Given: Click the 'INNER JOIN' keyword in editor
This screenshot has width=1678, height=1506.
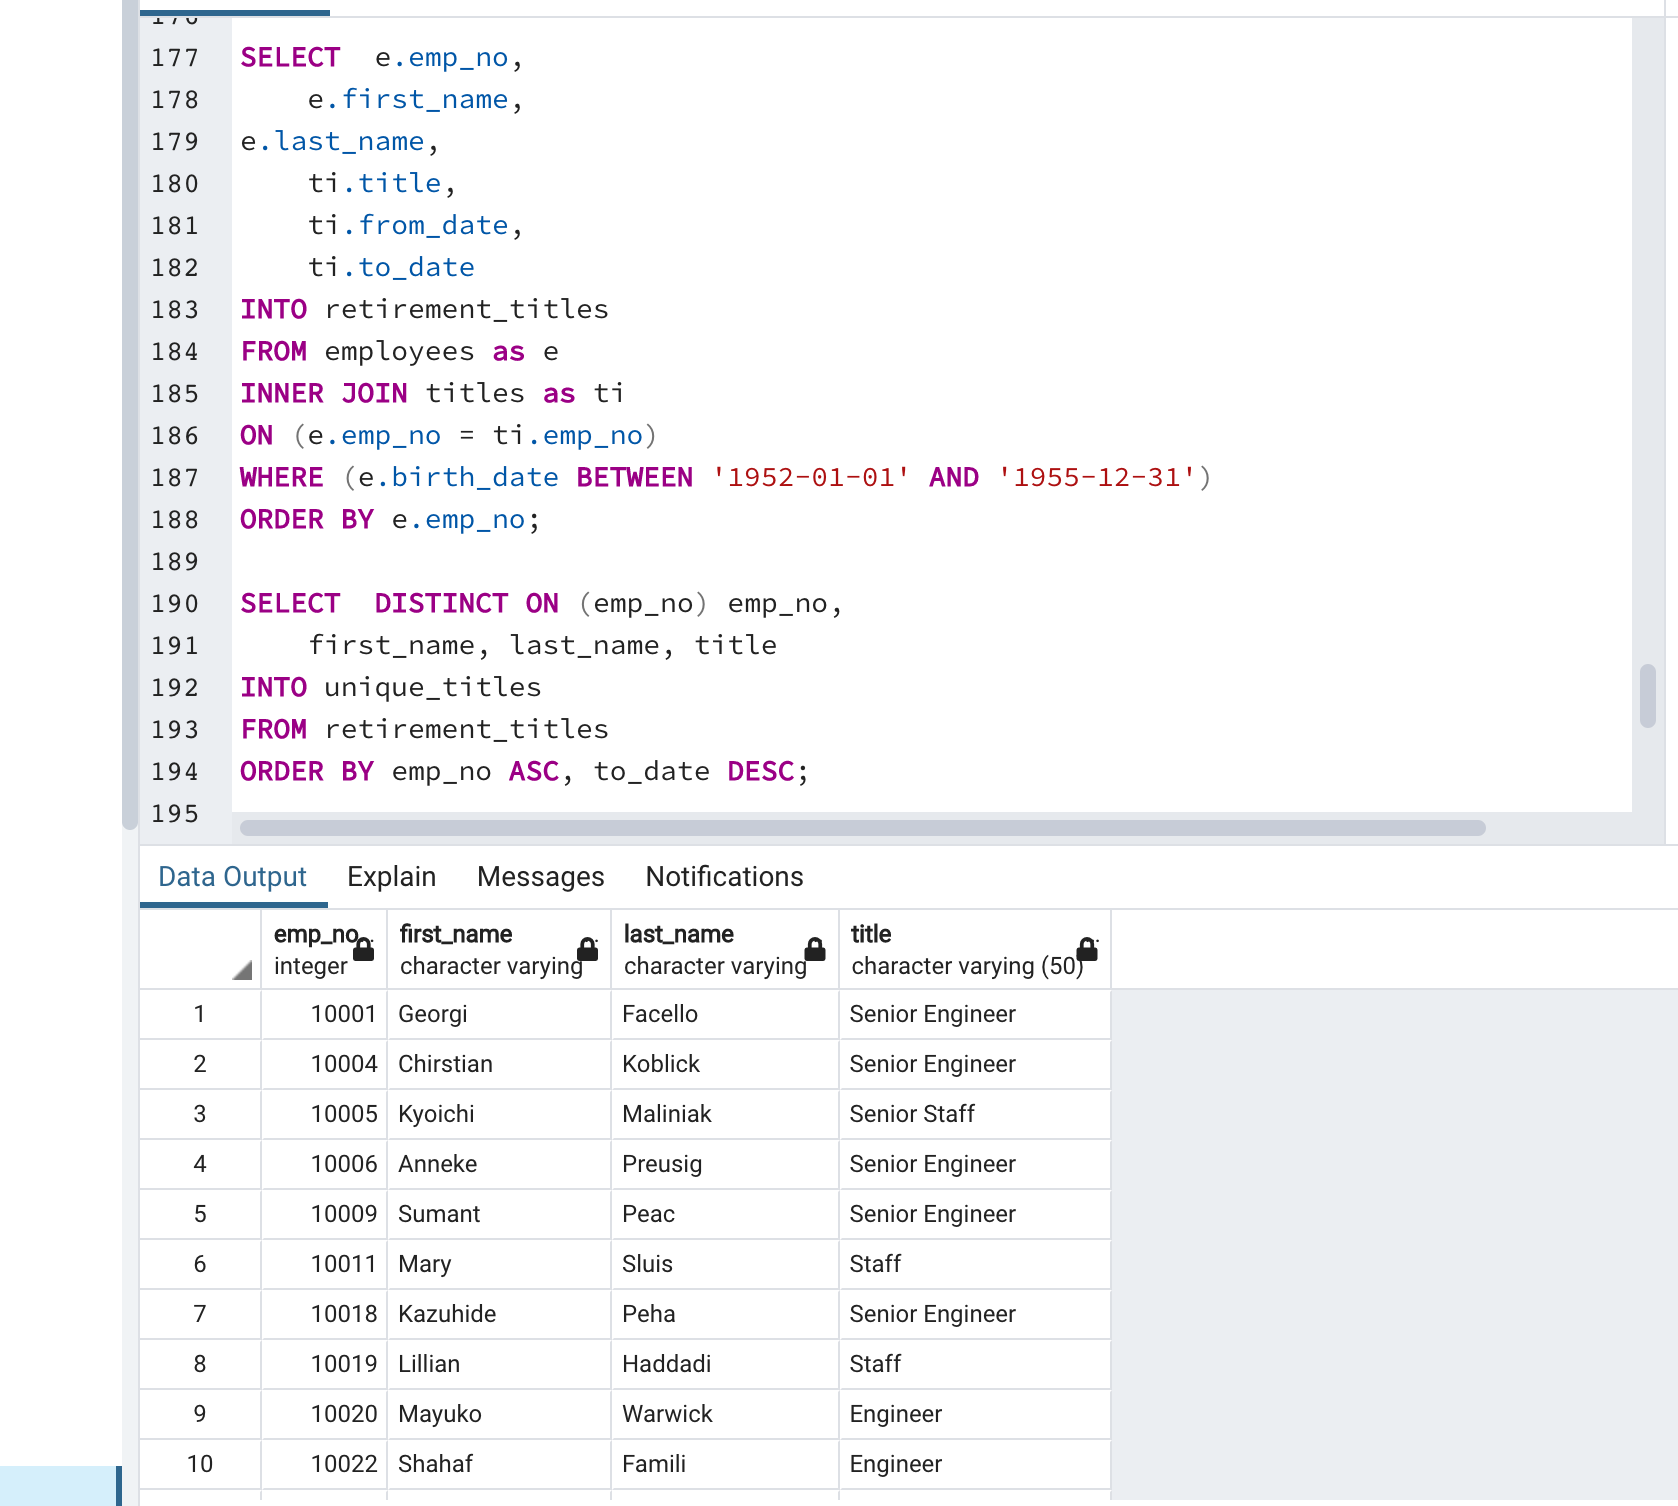Looking at the screenshot, I should pyautogui.click(x=324, y=394).
